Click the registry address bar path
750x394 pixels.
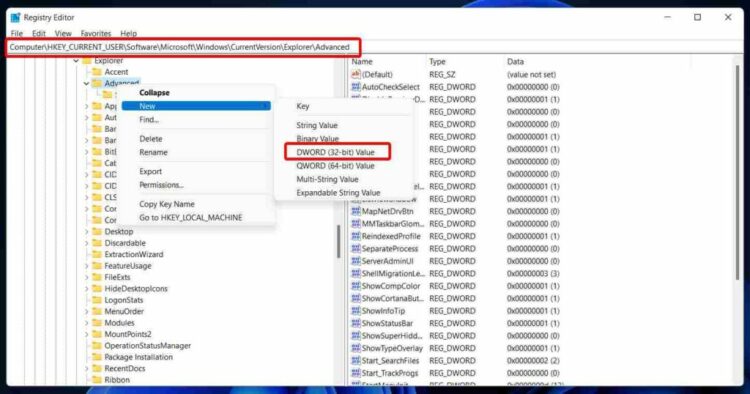pyautogui.click(x=180, y=47)
